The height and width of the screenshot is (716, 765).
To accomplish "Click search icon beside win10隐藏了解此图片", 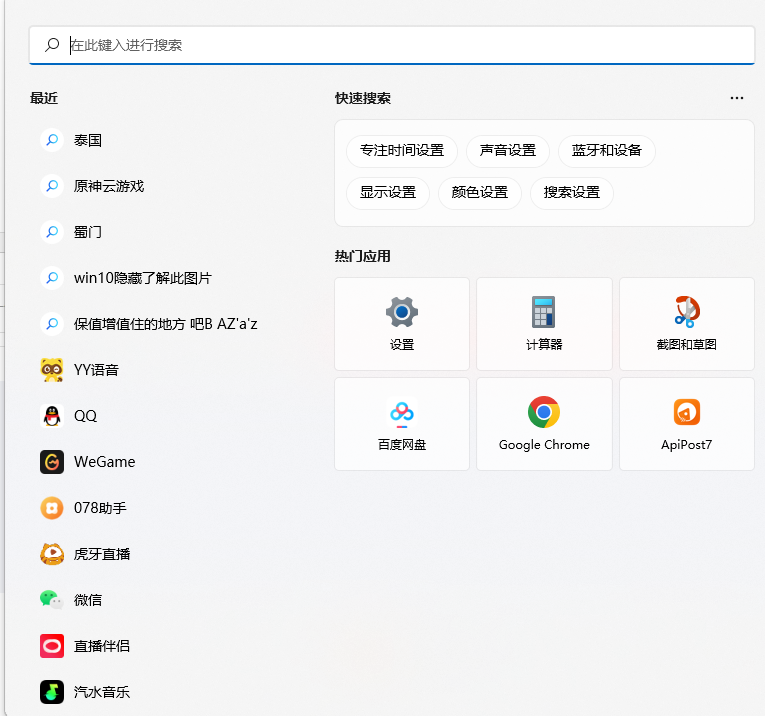I will (52, 278).
